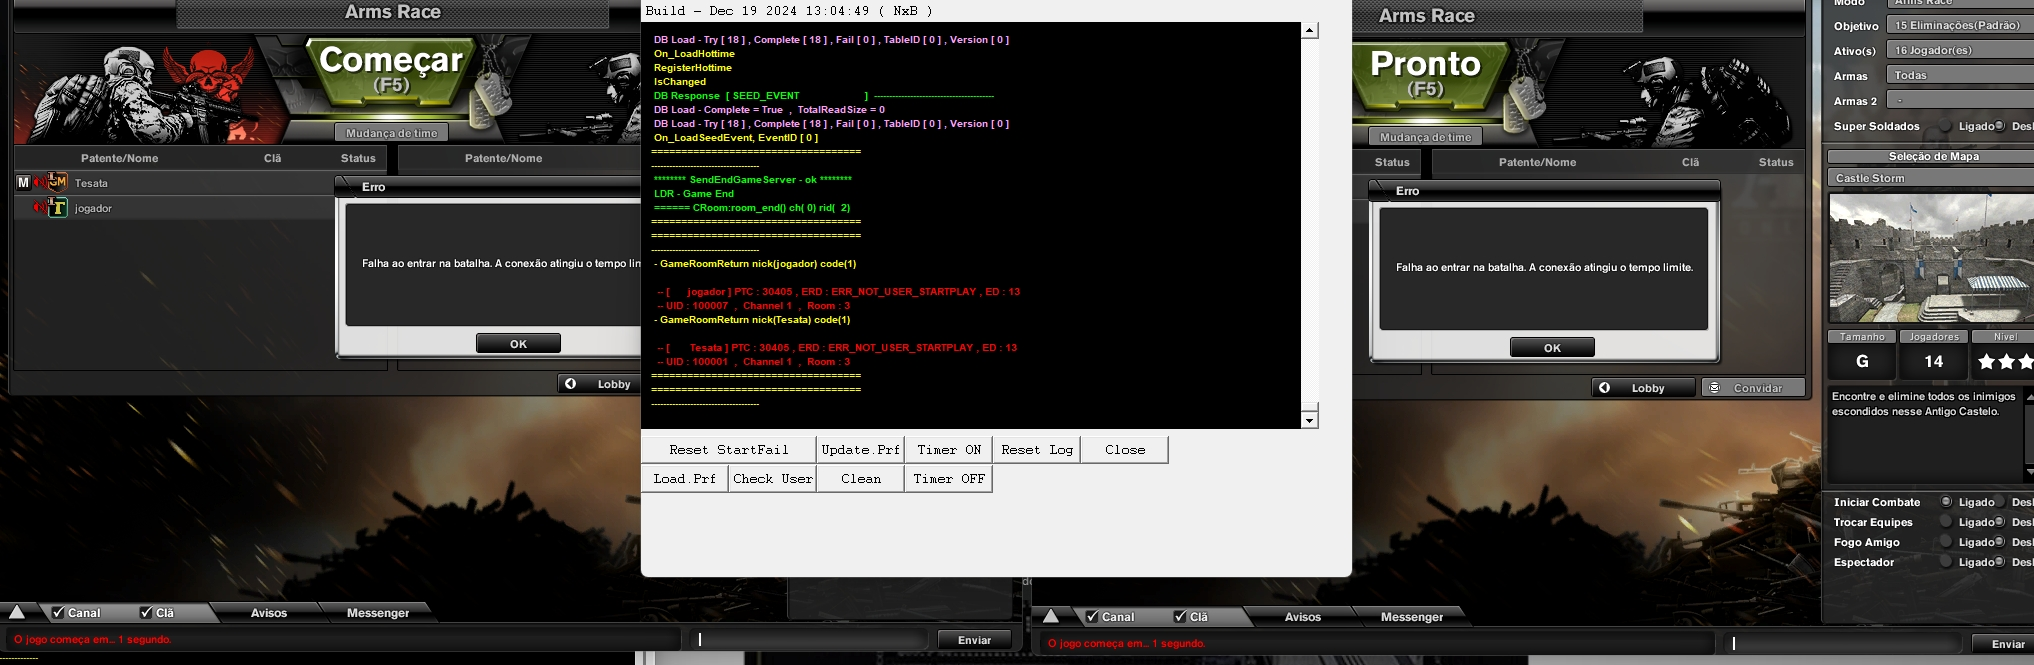
Task: Click the Pronto (F5) button
Action: point(1425,74)
